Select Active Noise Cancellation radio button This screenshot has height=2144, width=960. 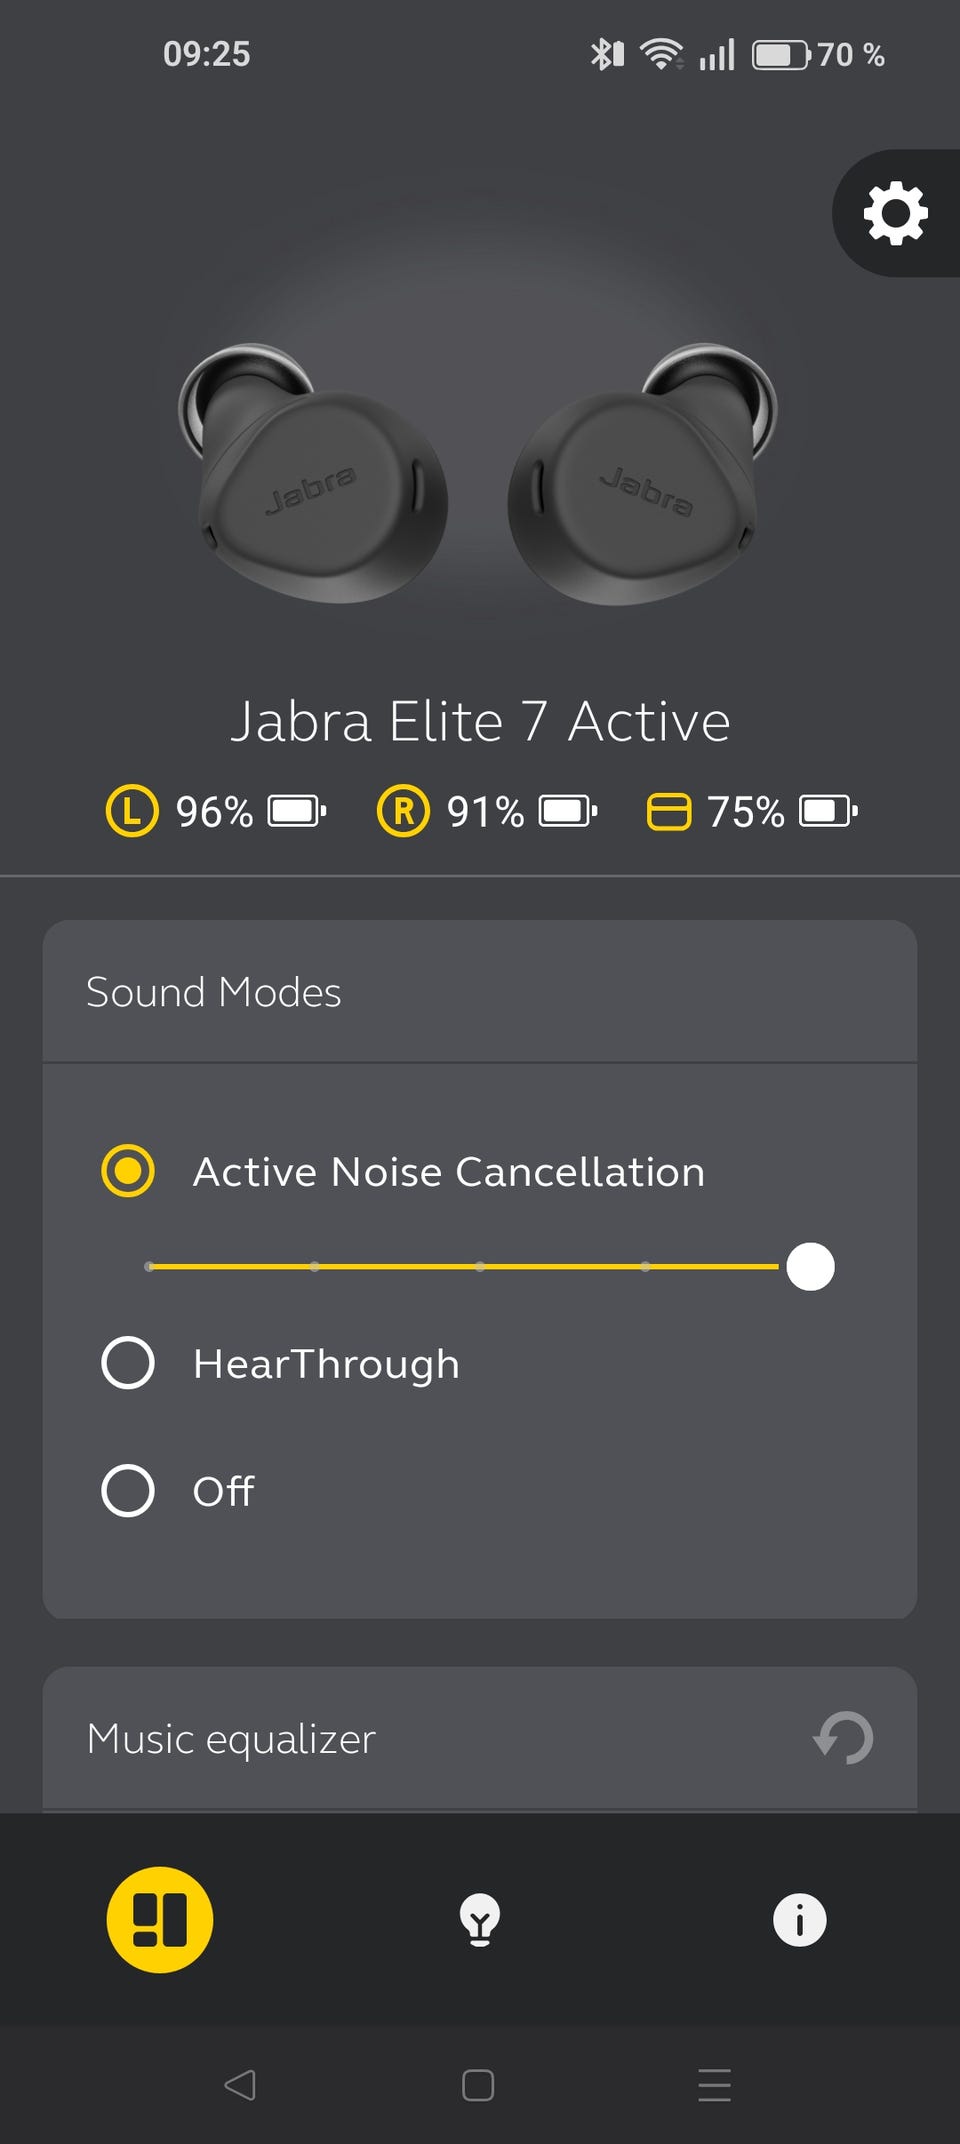(x=128, y=1171)
